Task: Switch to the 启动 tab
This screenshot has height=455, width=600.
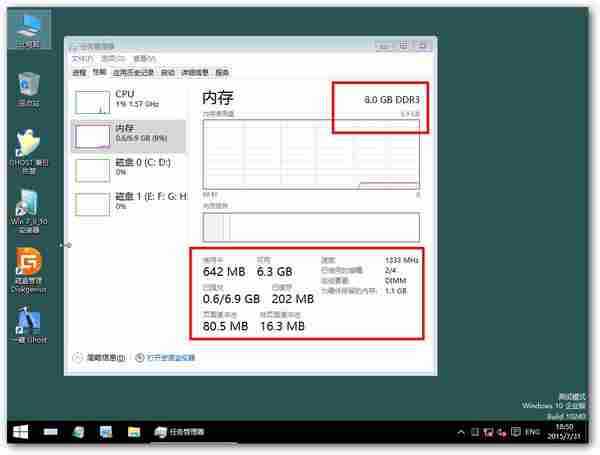Action: click(x=168, y=73)
